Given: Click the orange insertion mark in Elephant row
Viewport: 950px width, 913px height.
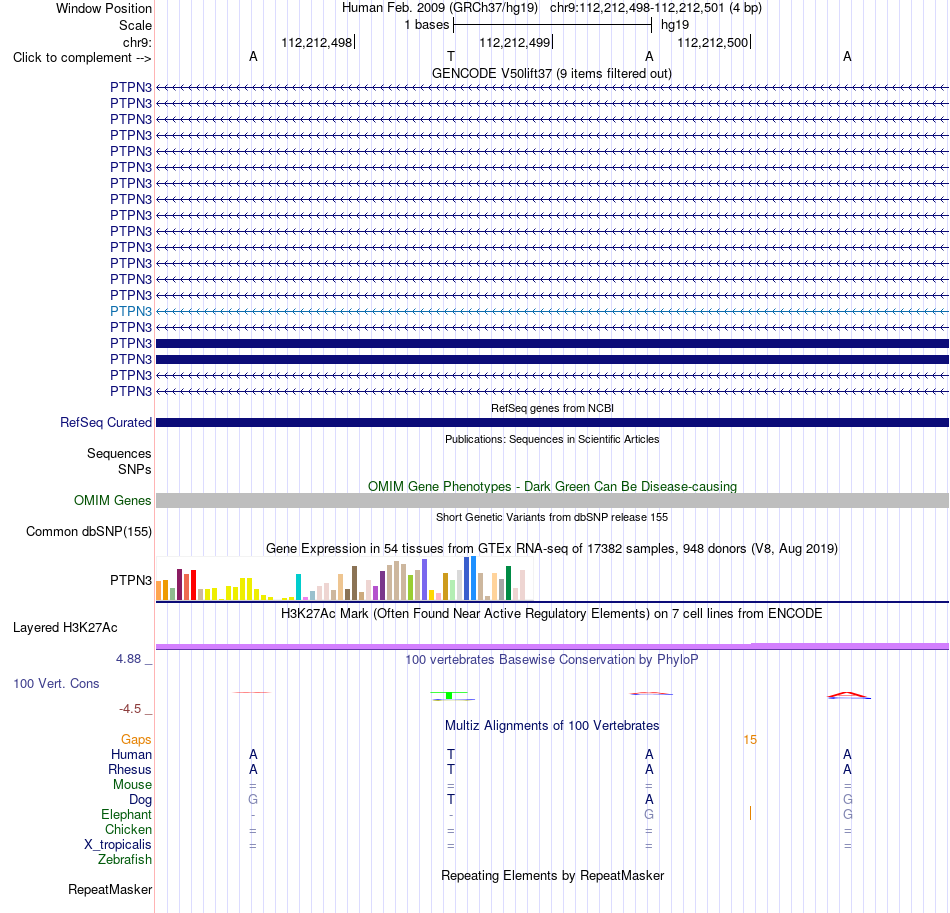Looking at the screenshot, I should click(x=750, y=813).
